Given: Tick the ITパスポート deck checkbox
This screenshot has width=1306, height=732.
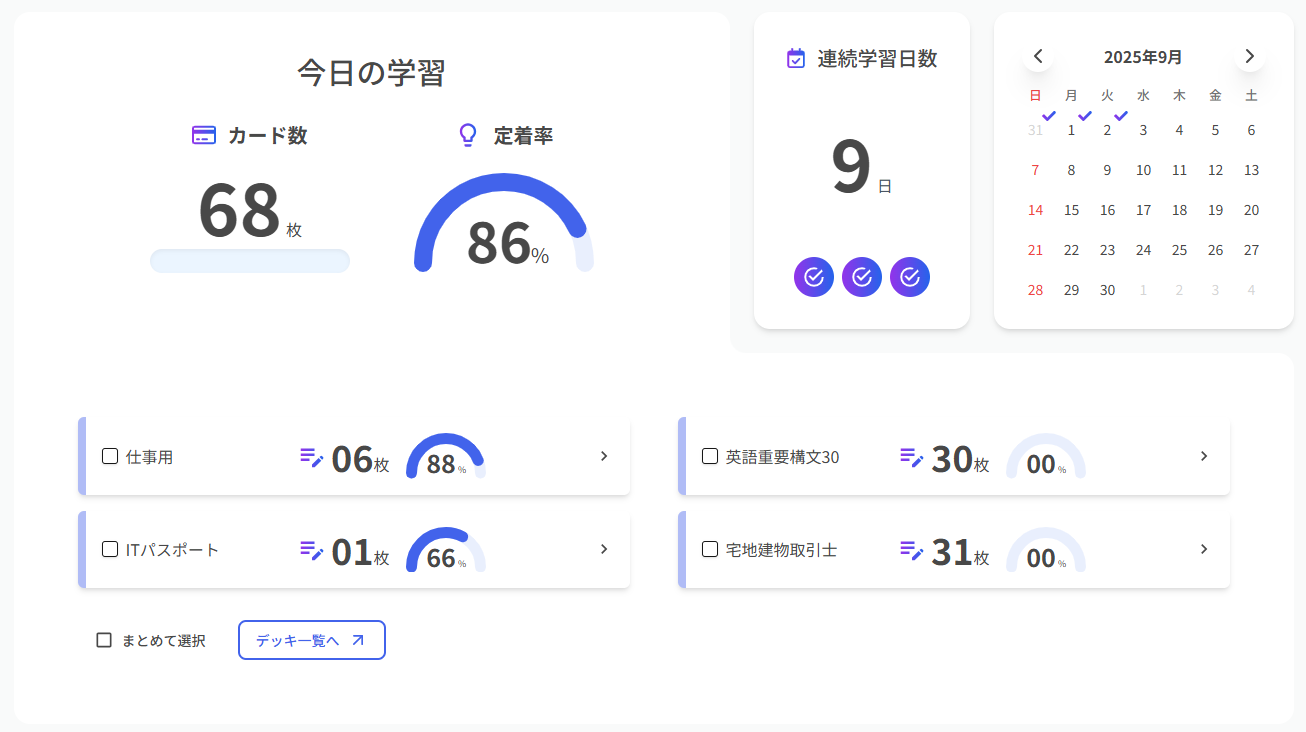Looking at the screenshot, I should 110,550.
